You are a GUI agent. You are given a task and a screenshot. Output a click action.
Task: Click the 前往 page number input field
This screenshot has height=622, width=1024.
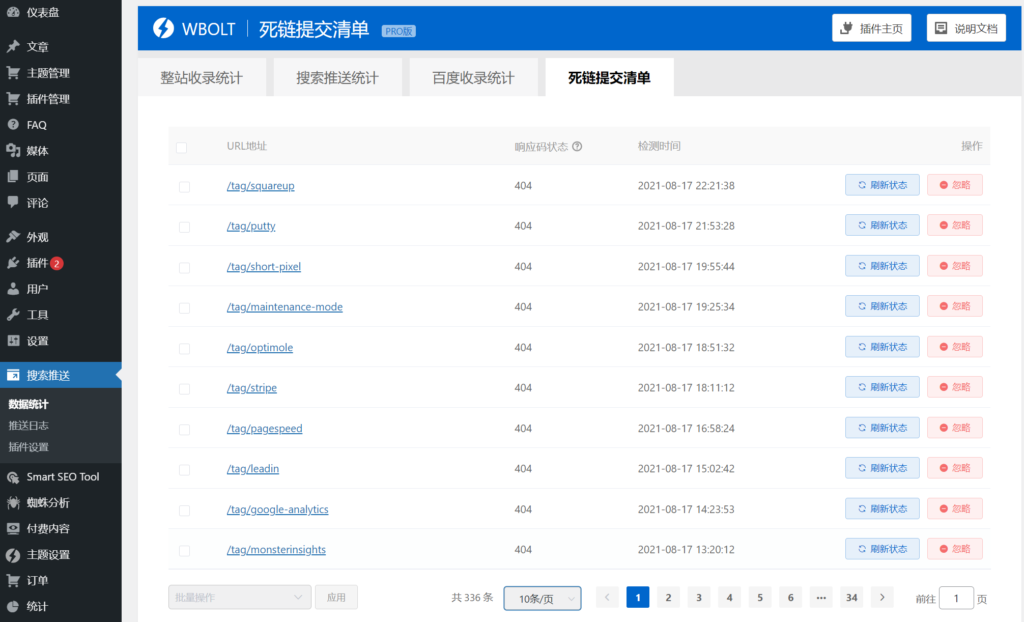[956, 599]
